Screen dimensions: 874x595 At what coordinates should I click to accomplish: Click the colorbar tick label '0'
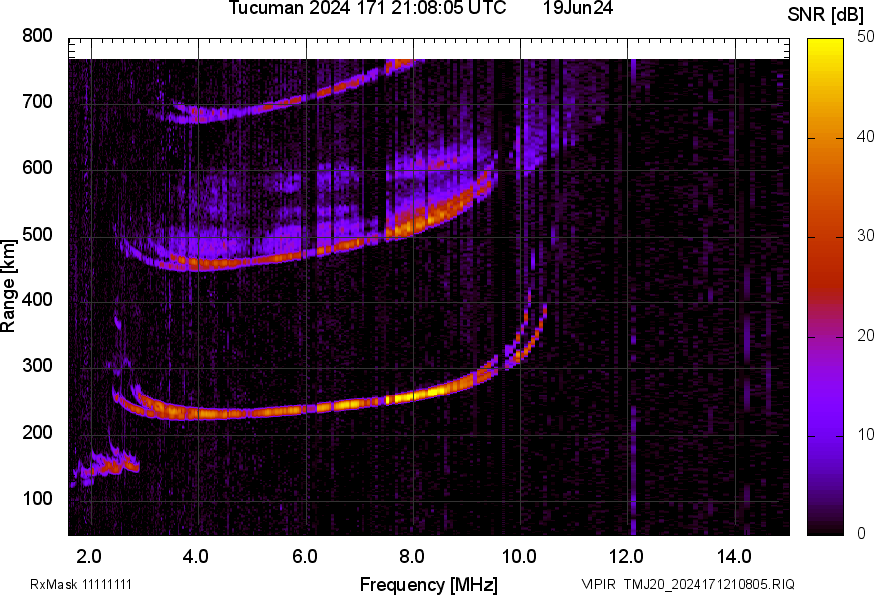[861, 534]
